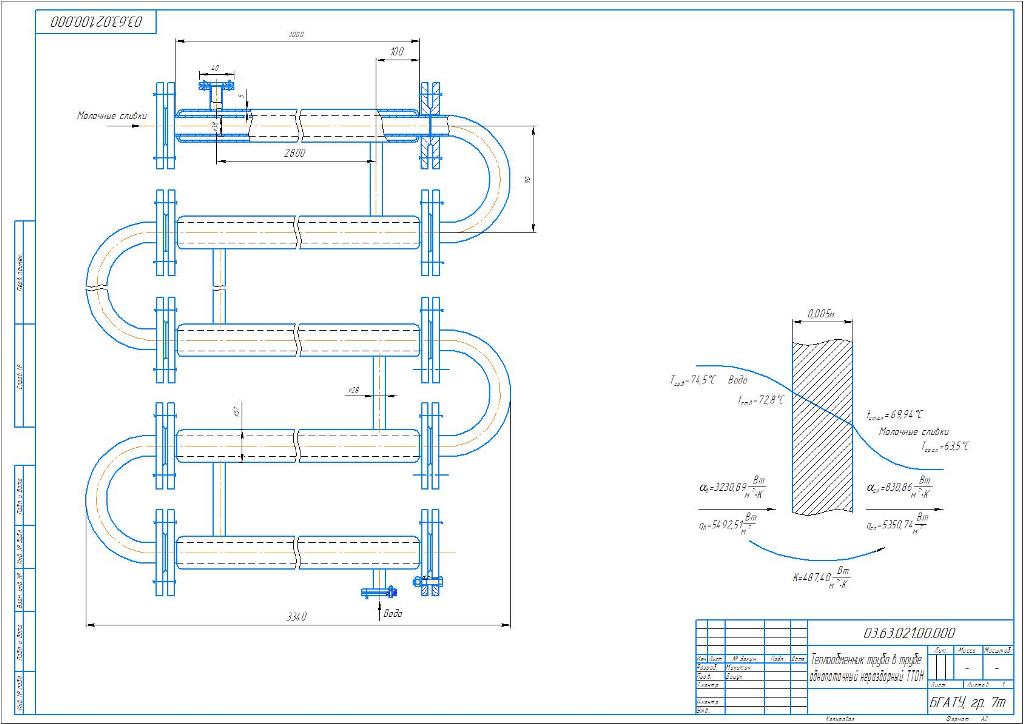1024x724 pixels.
Task: Click the wall temperature value 72,8°C
Action: click(x=761, y=400)
